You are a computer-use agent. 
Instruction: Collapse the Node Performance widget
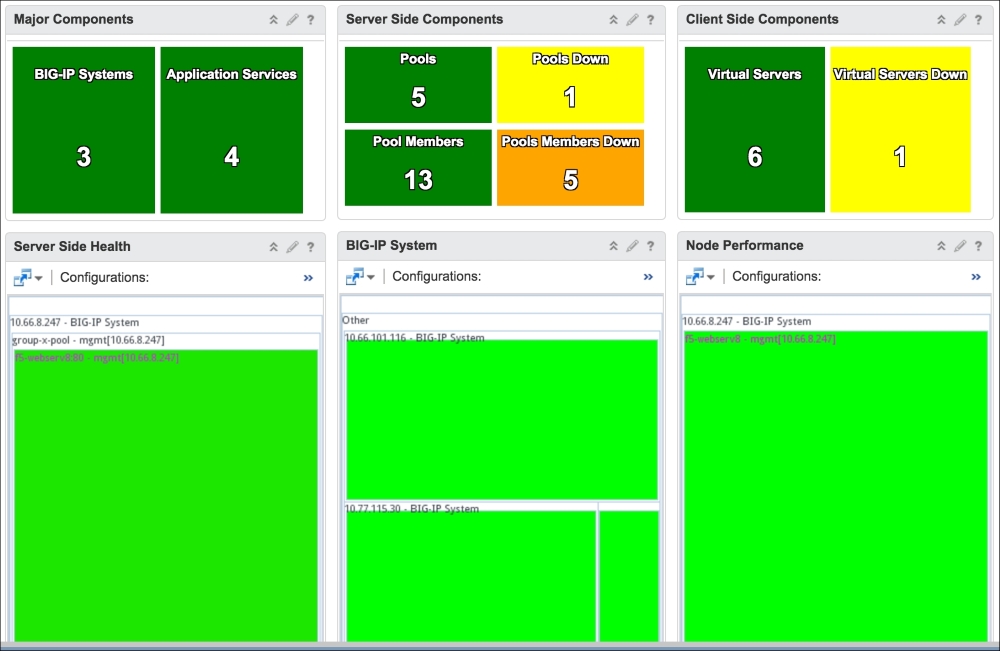(x=941, y=245)
